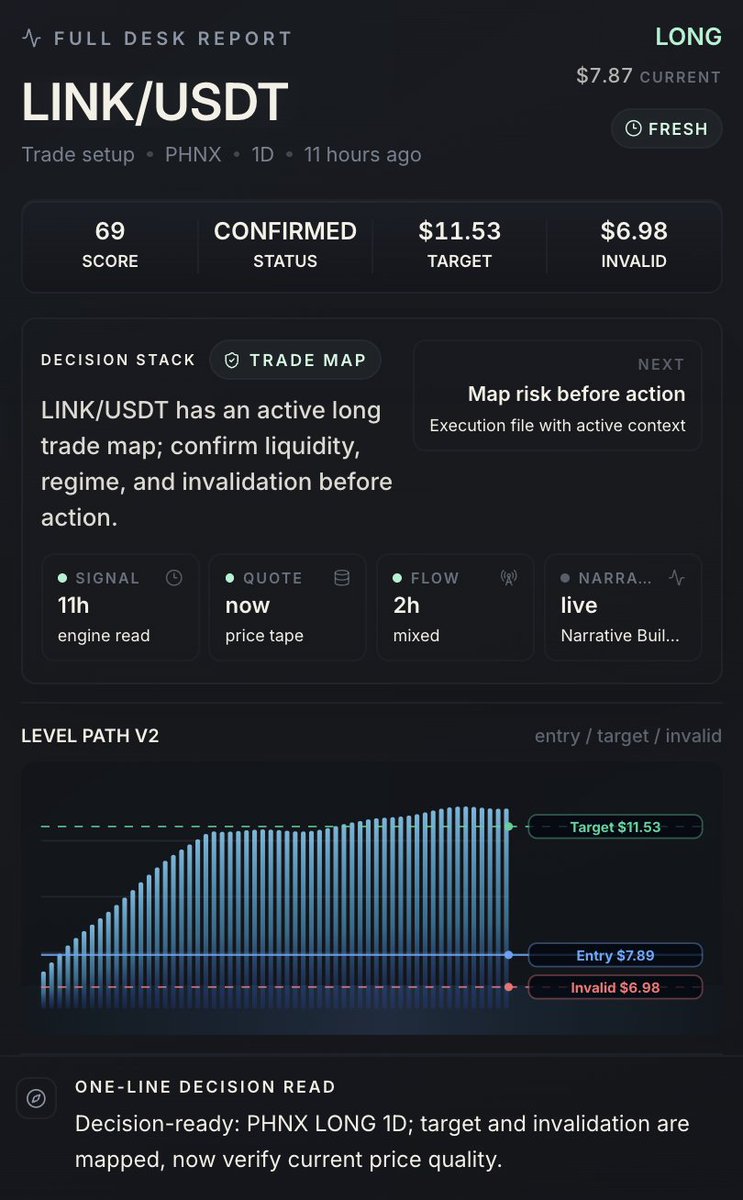Open the FRESH status badge
The image size is (743, 1200).
[x=666, y=129]
